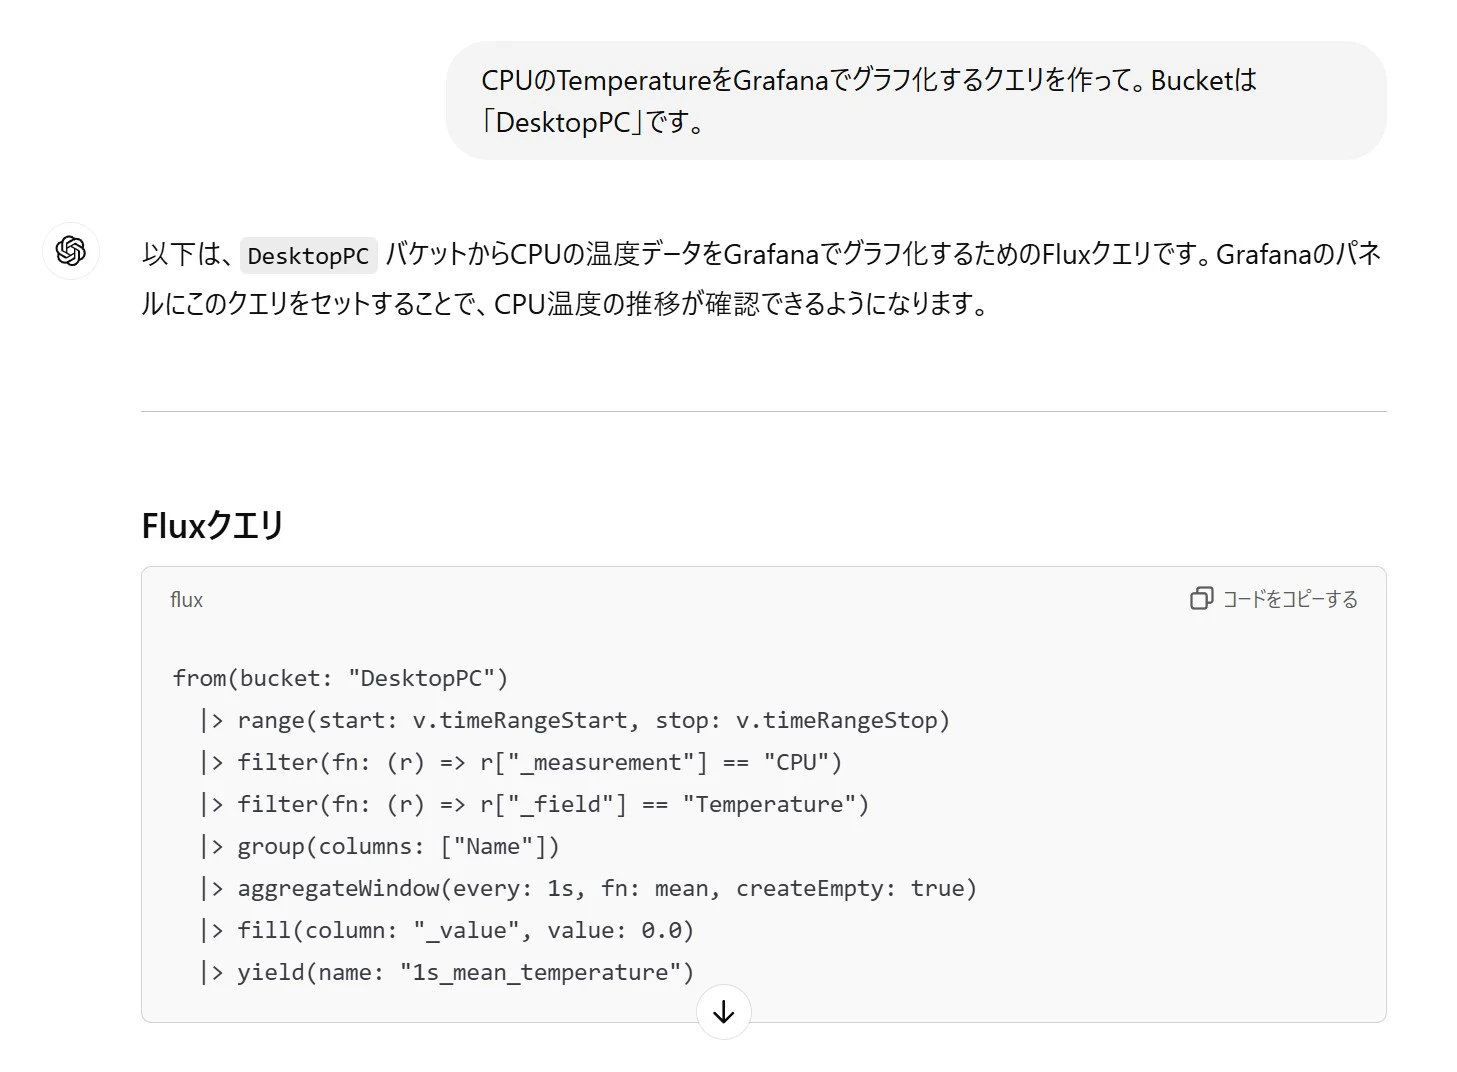Click the scroll-to-bottom down arrow button
Image resolution: width=1457 pixels, height=1072 pixels.
point(723,1012)
